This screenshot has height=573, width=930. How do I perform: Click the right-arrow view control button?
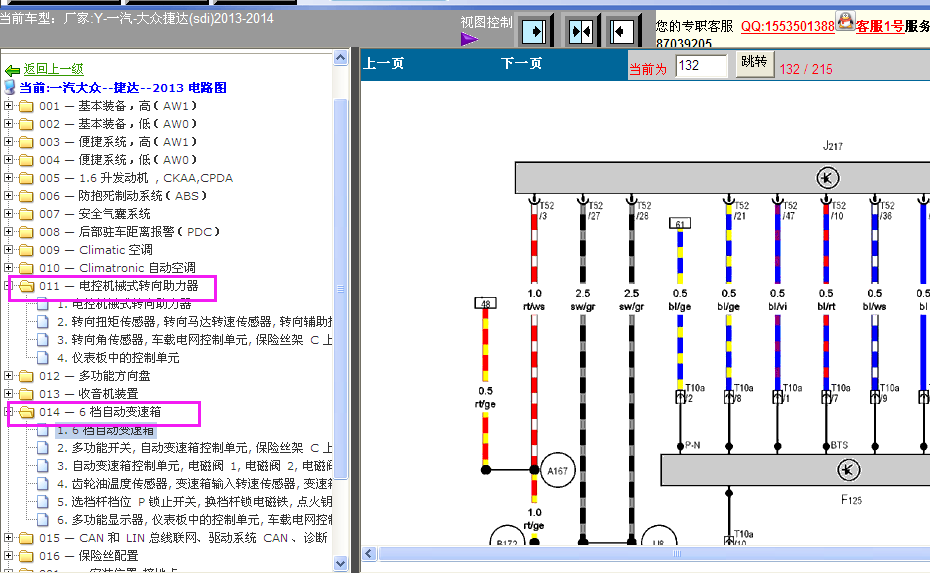(x=534, y=31)
